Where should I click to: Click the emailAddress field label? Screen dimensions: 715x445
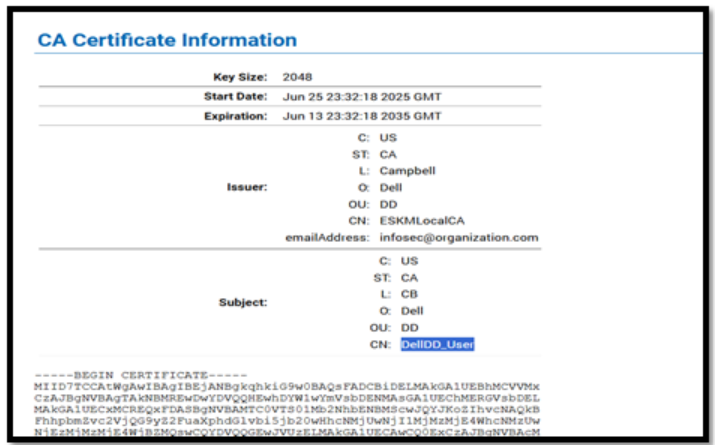(327, 238)
